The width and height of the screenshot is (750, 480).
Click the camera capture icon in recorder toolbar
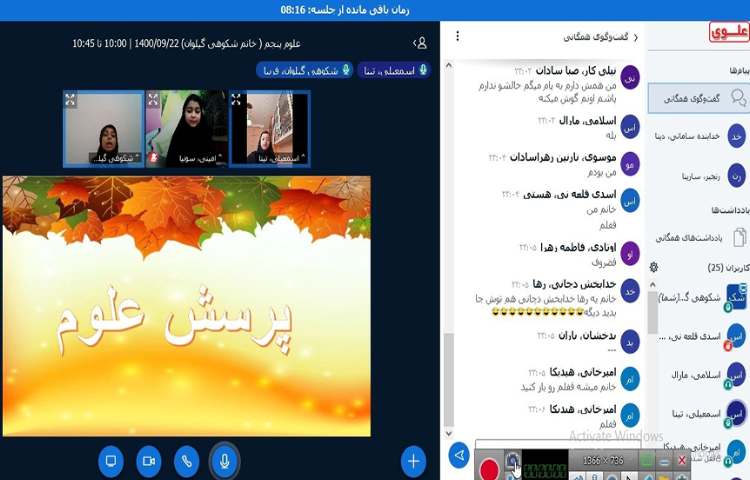[x=513, y=461]
